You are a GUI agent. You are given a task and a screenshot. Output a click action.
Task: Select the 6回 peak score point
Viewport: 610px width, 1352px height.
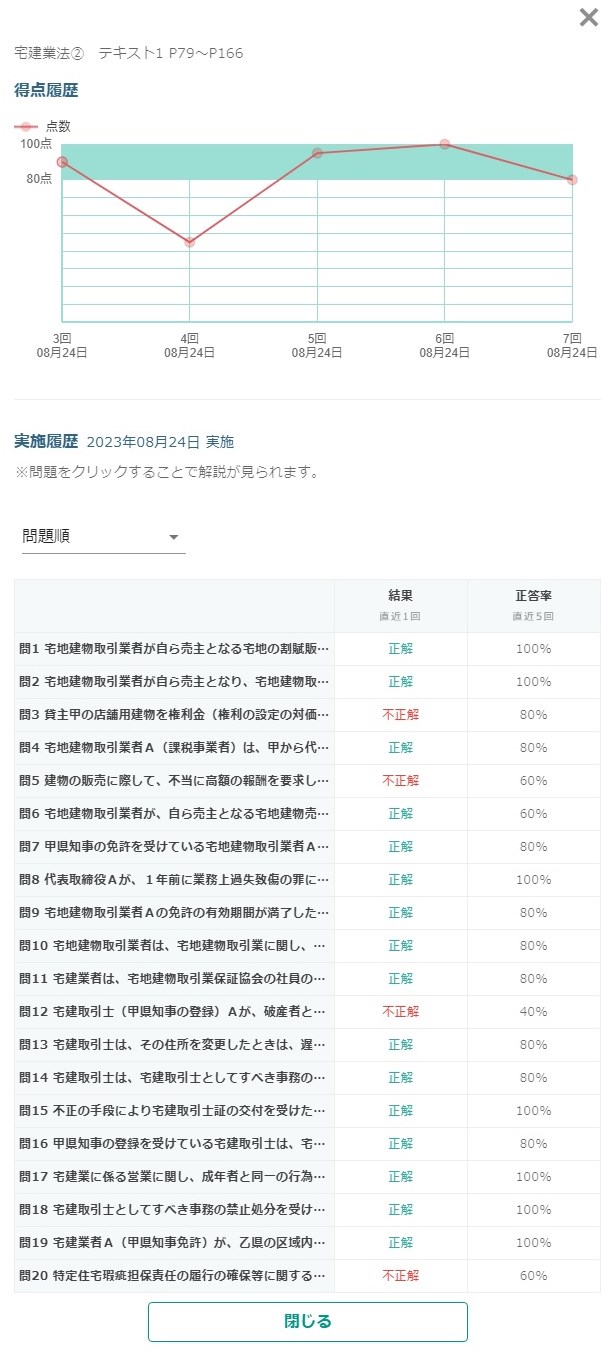point(445,144)
